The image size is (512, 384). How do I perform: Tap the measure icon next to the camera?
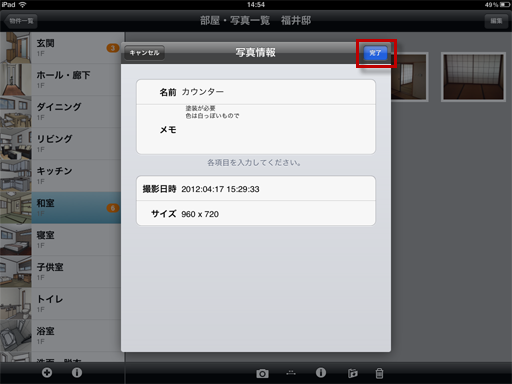point(291,373)
